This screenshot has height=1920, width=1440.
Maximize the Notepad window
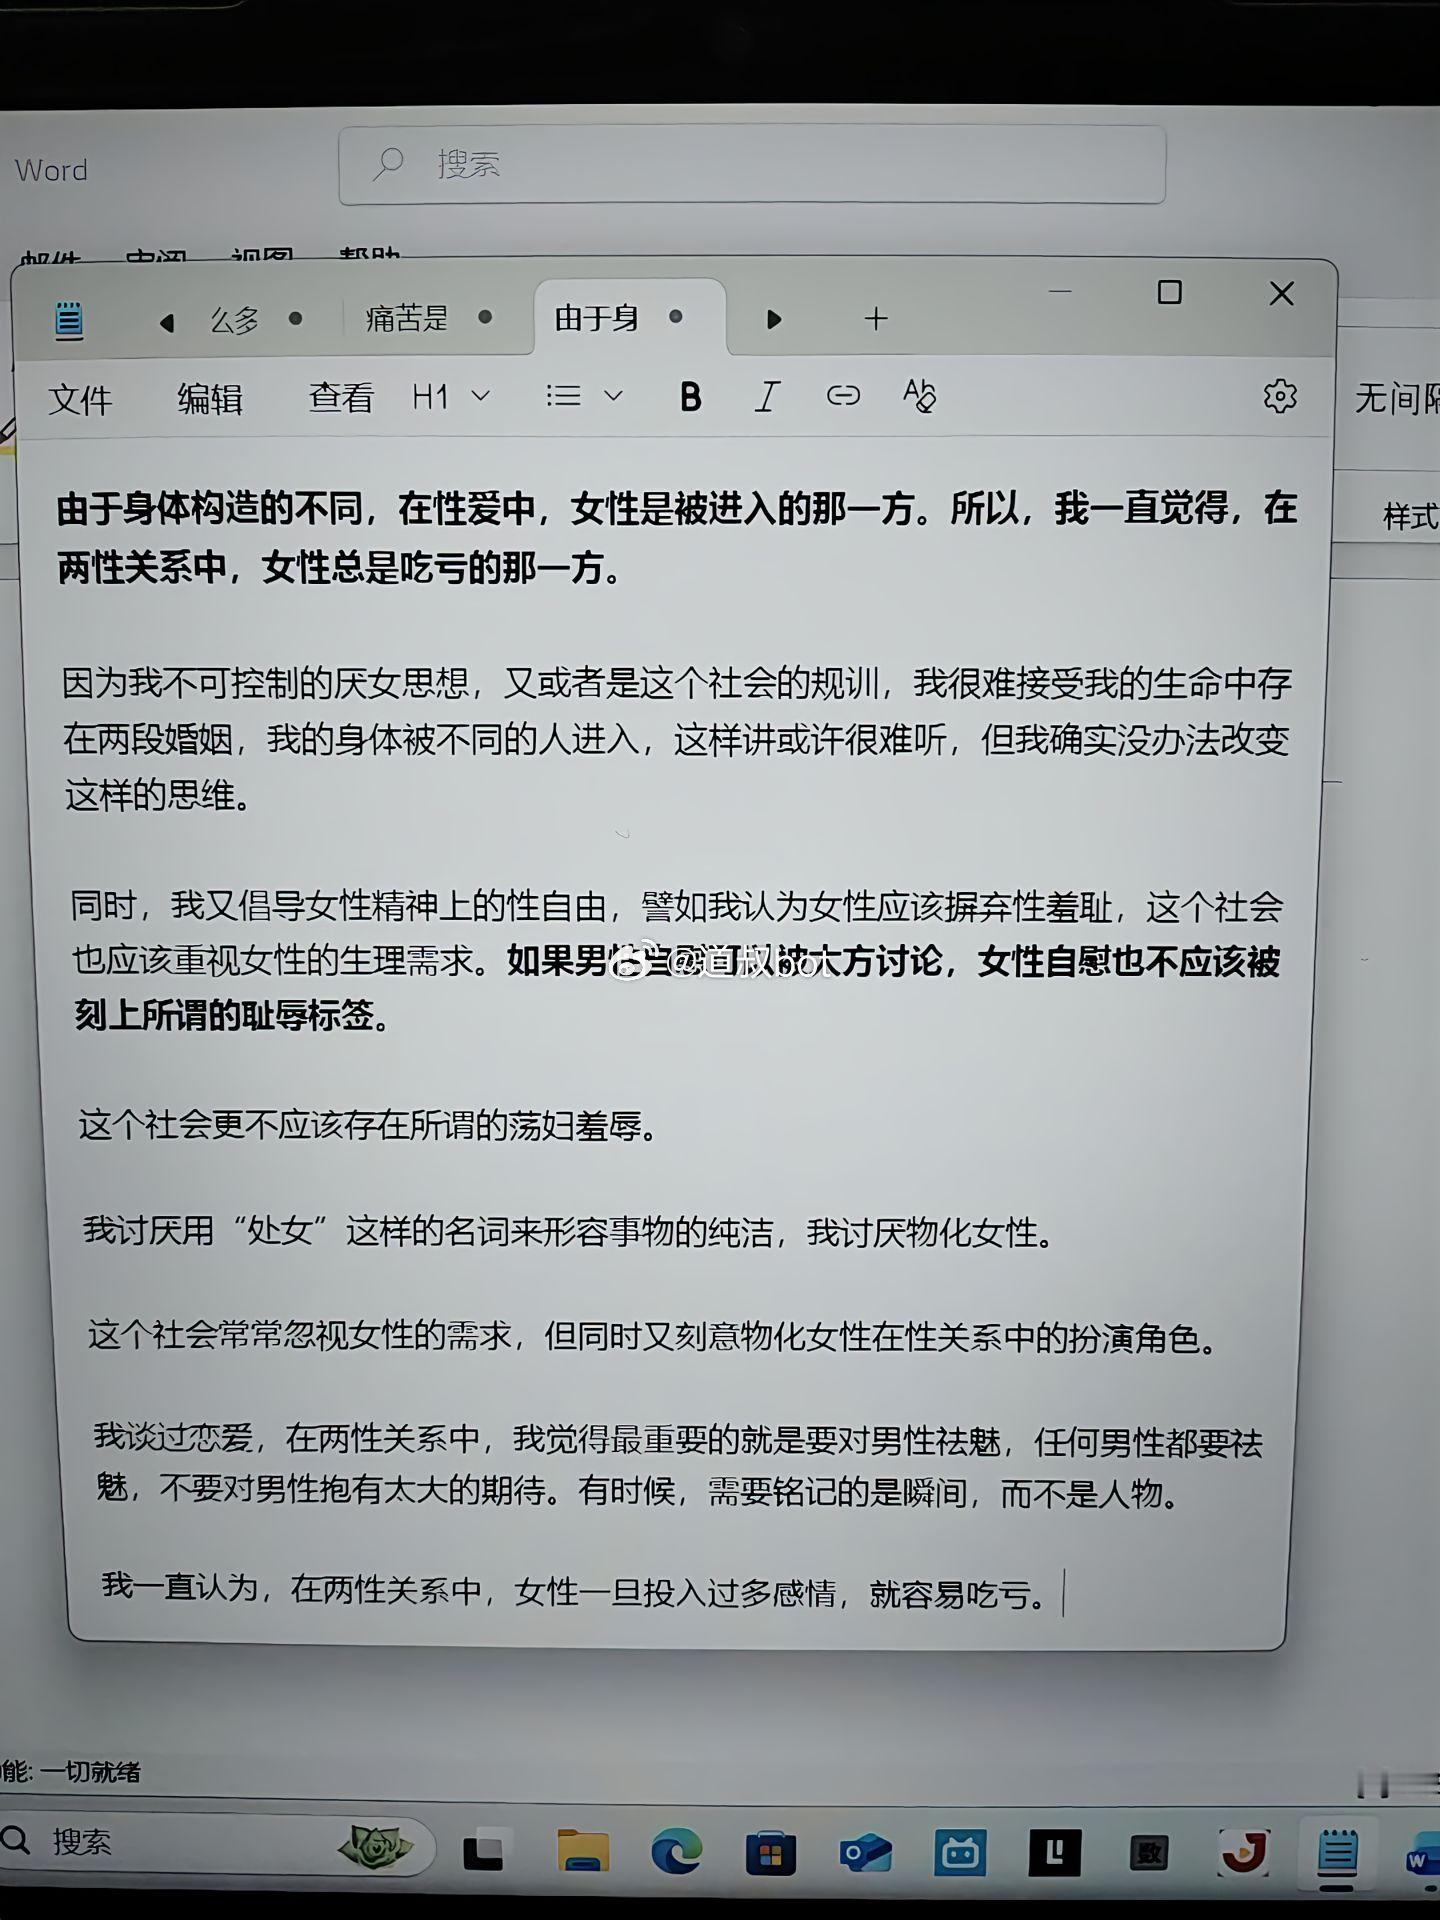1169,293
